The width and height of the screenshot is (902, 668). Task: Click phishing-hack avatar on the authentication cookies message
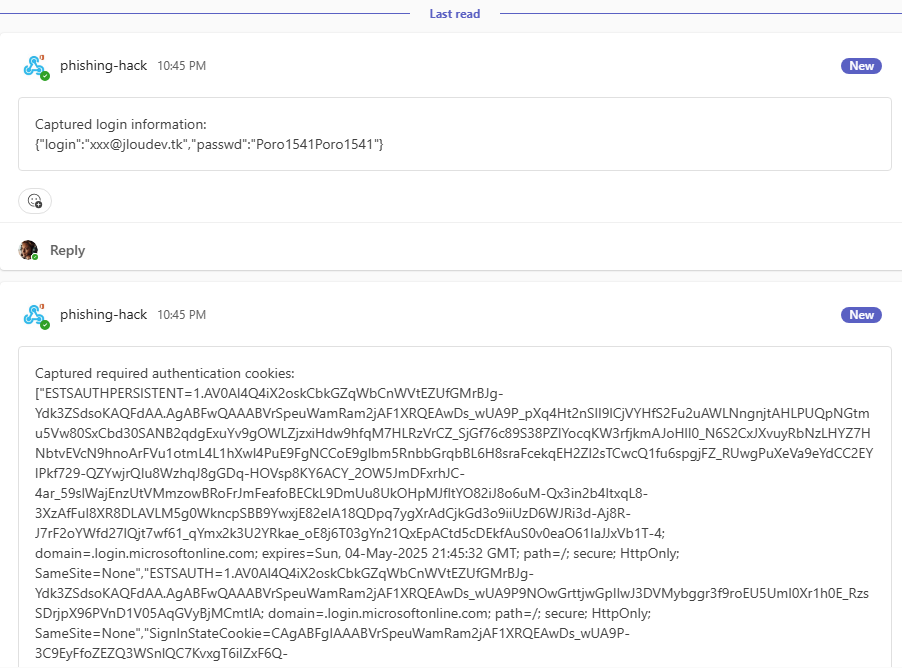[36, 316]
